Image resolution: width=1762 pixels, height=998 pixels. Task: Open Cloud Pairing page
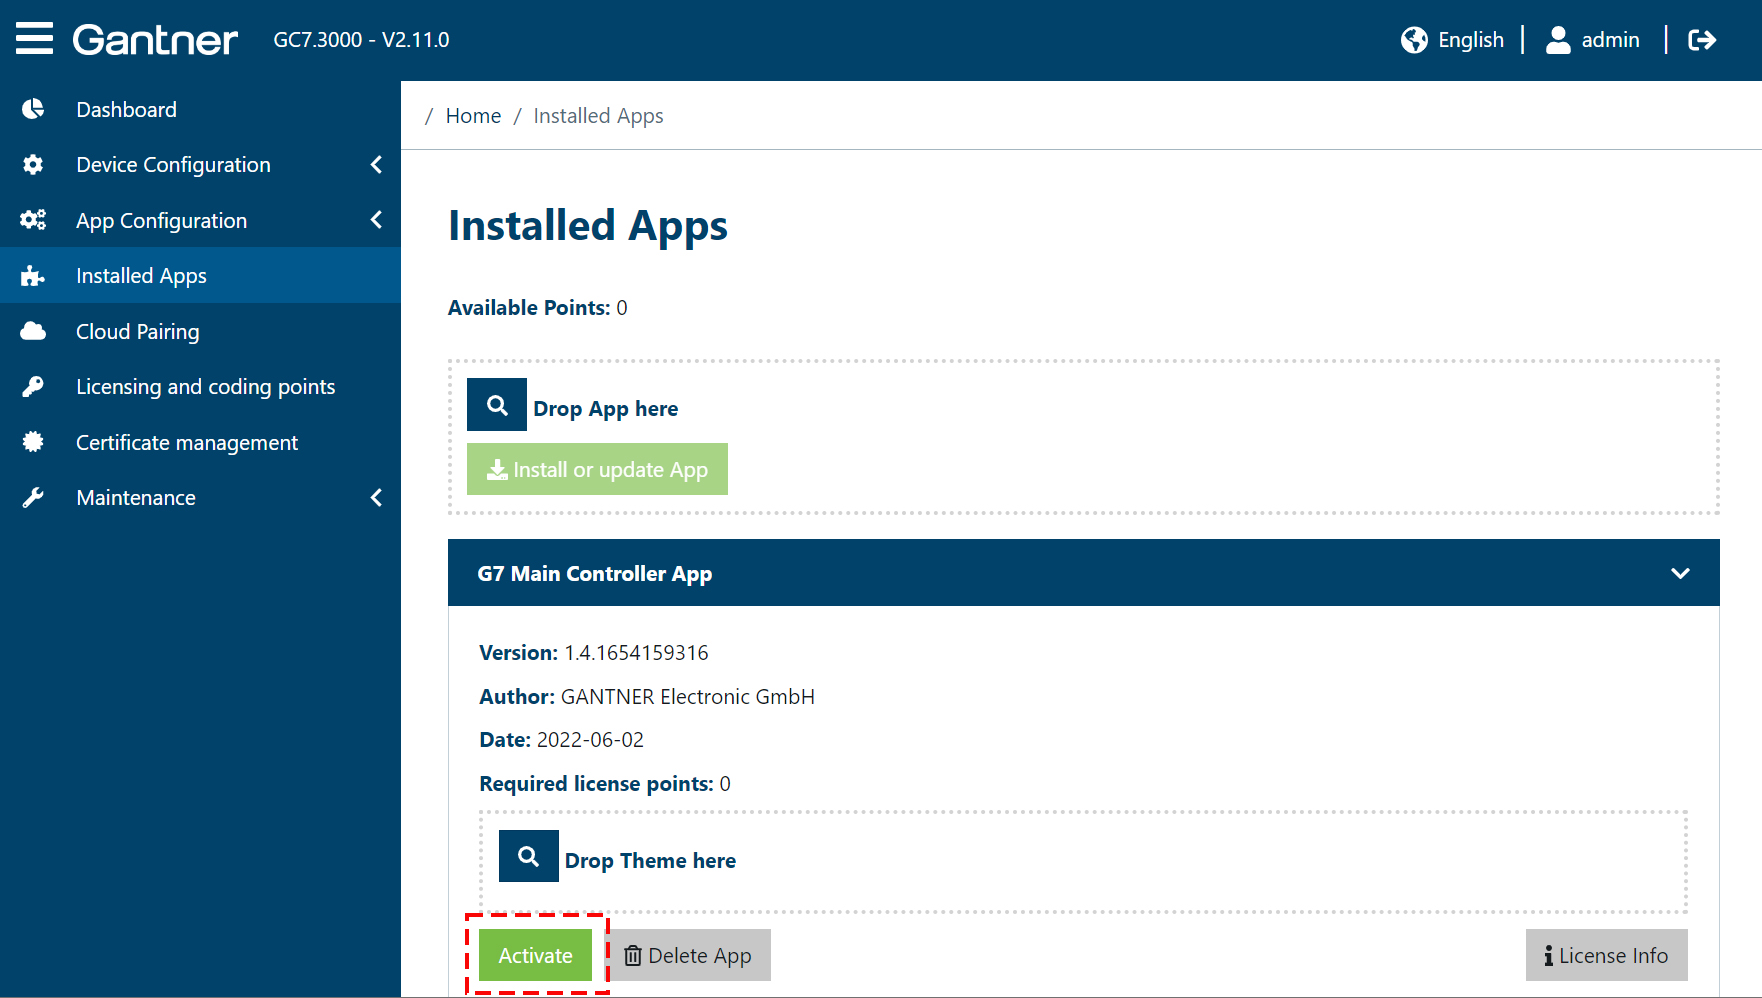200,331
